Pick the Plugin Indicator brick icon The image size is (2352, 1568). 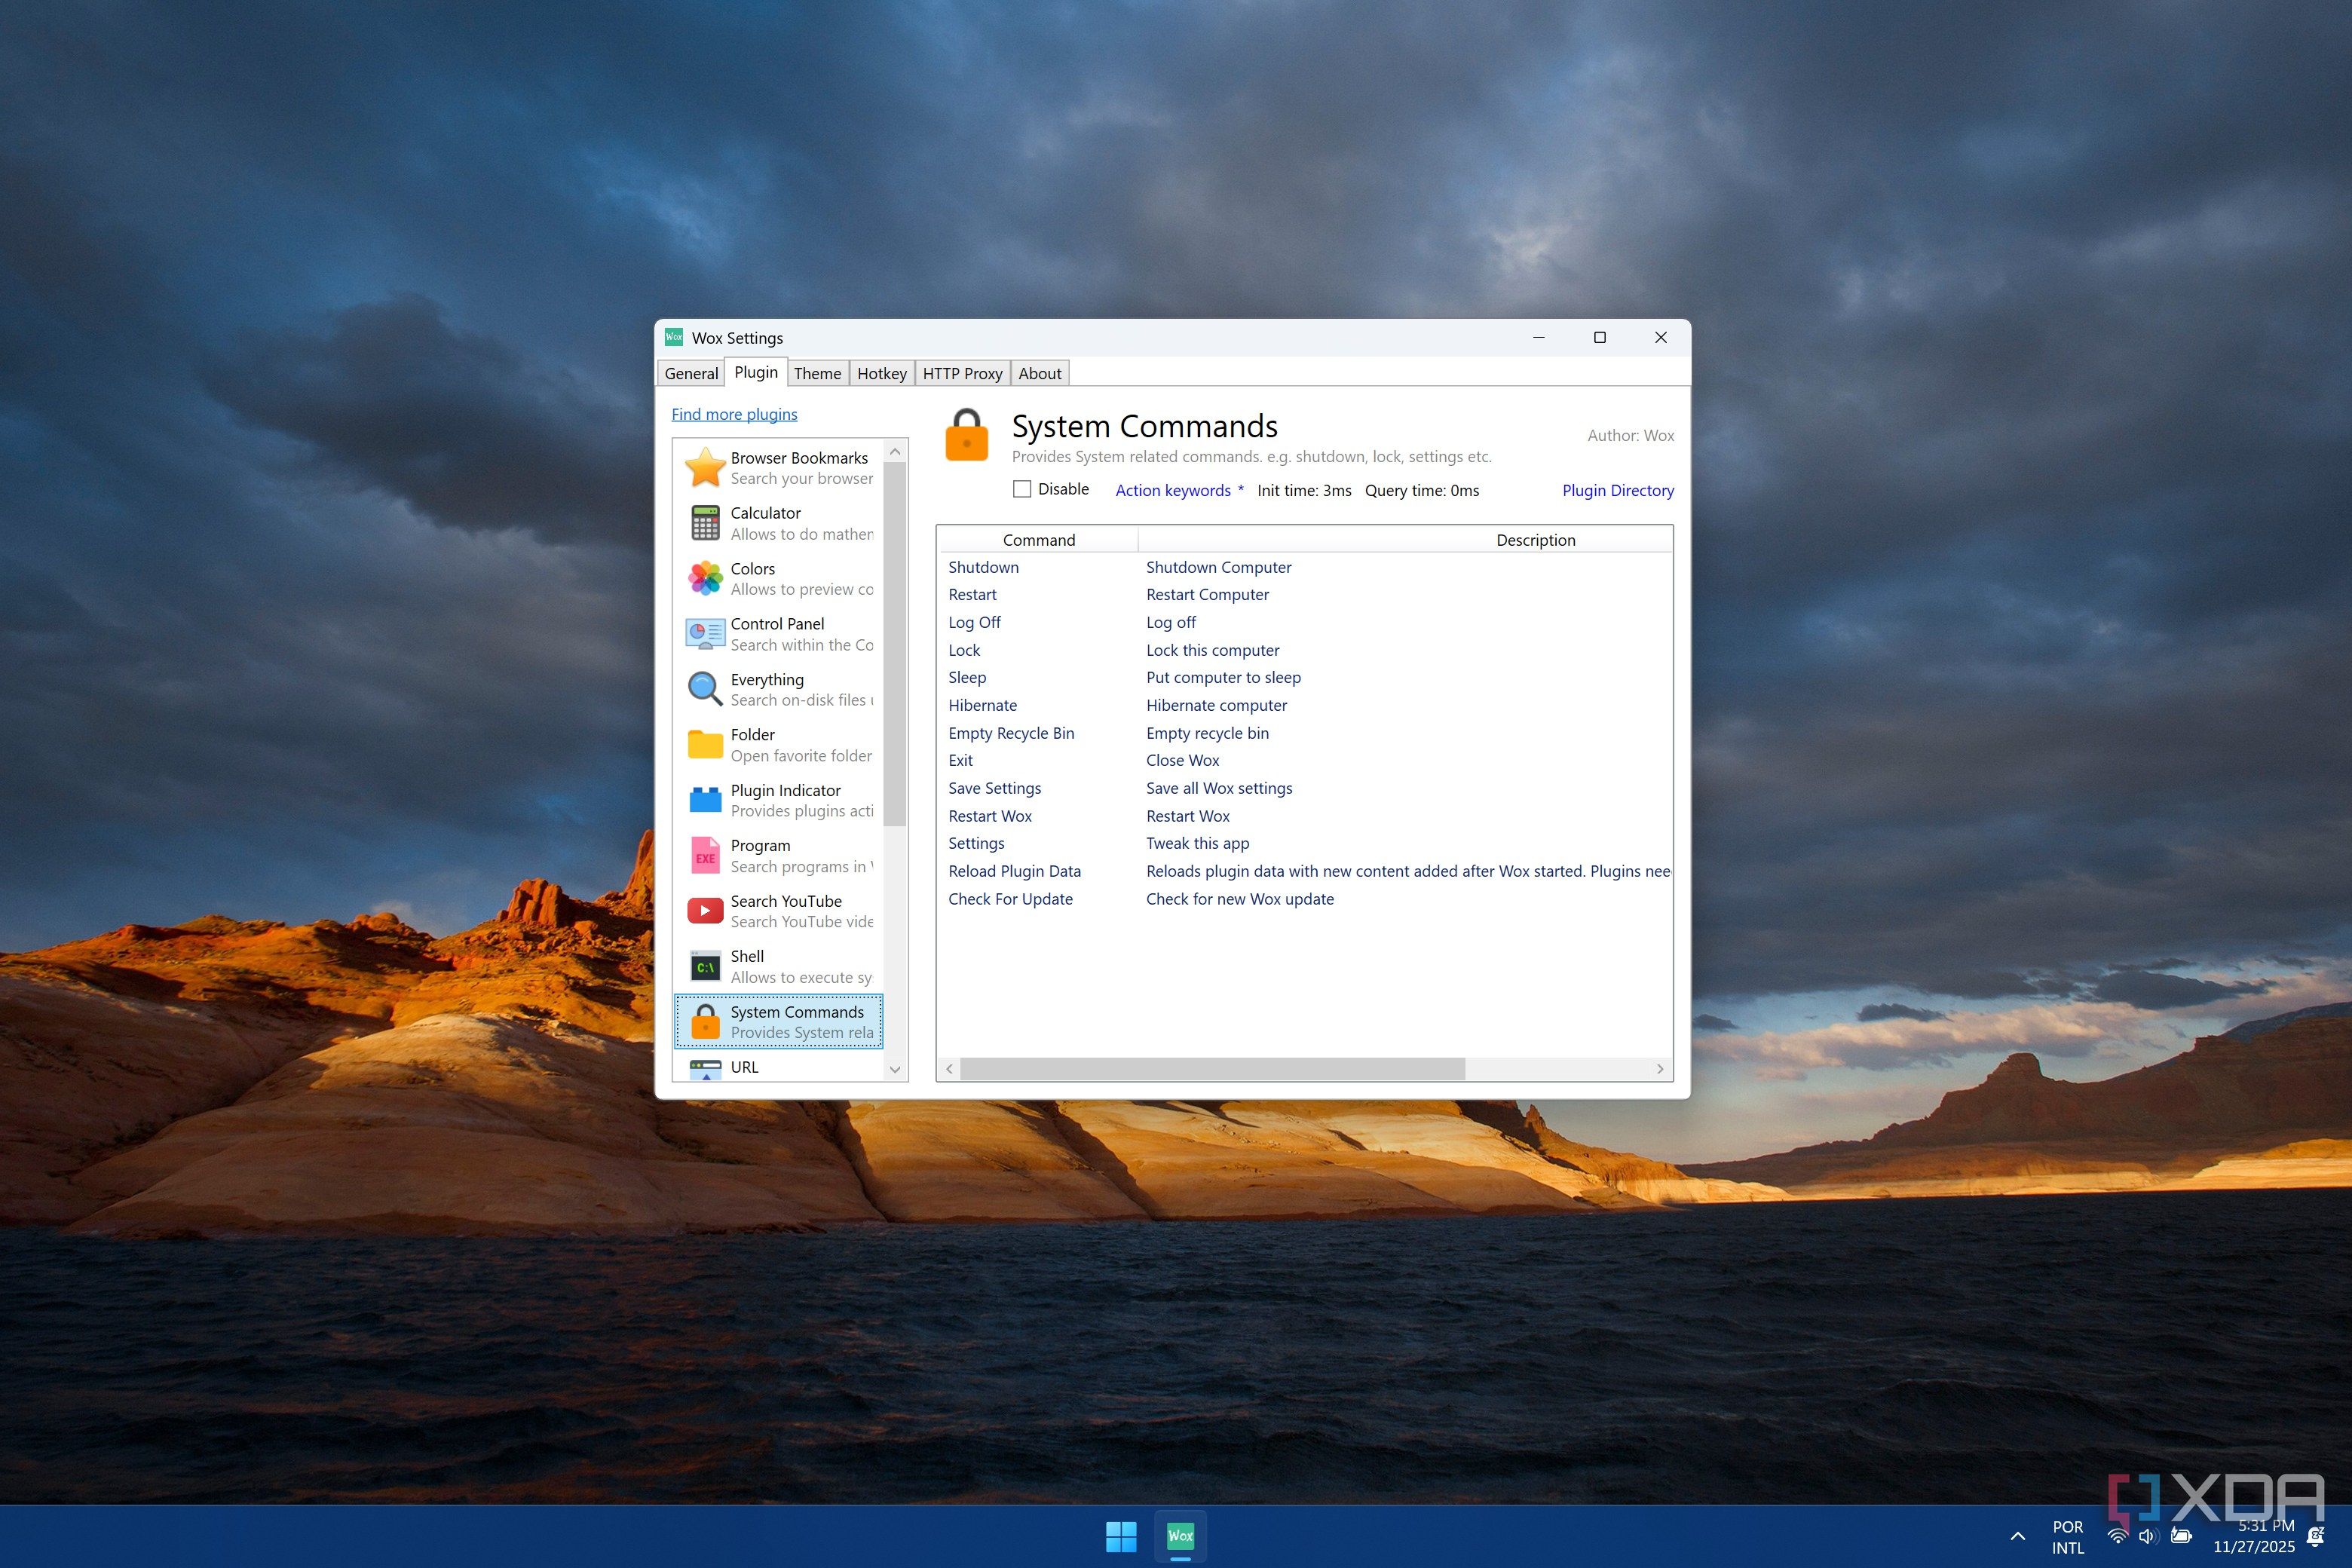(705, 800)
